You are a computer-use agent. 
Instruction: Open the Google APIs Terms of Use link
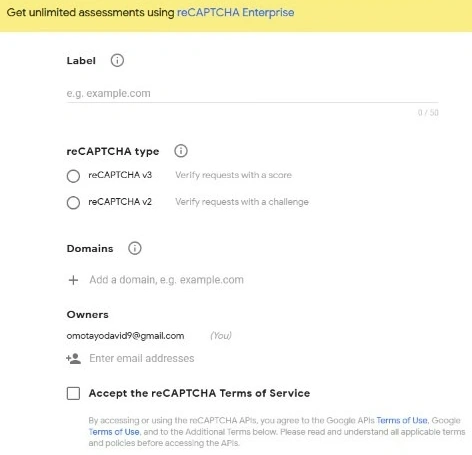[x=402, y=420]
